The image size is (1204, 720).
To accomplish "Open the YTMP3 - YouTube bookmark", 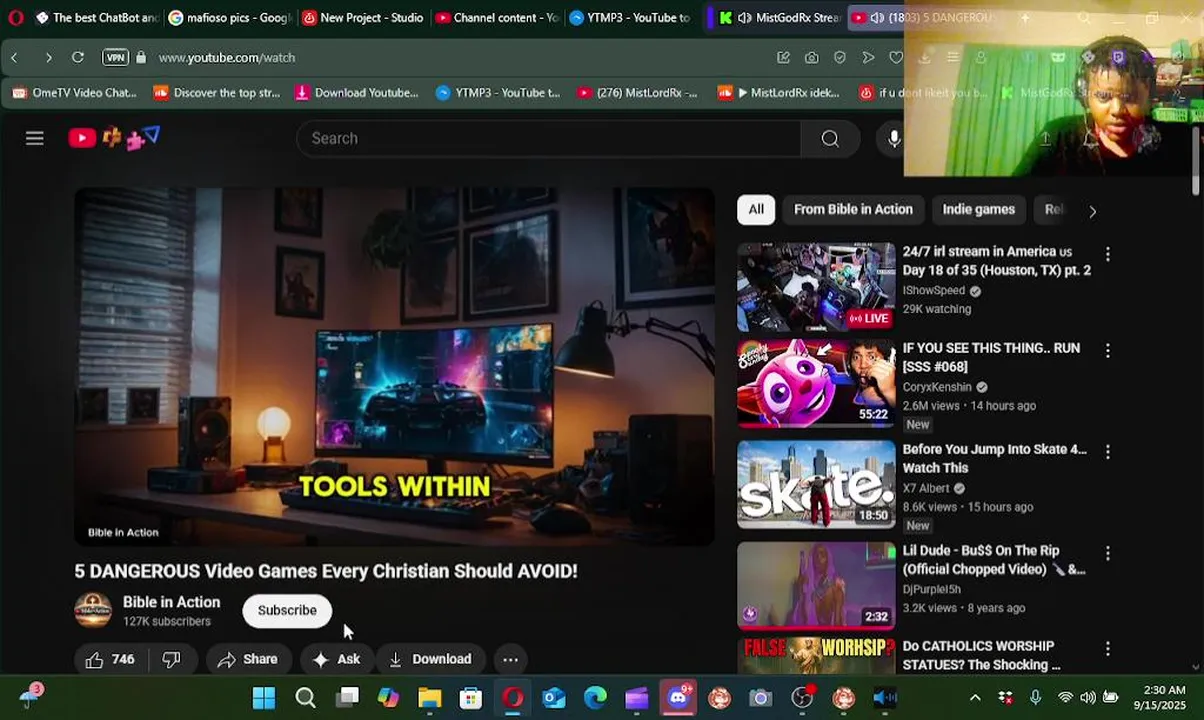I will (498, 93).
